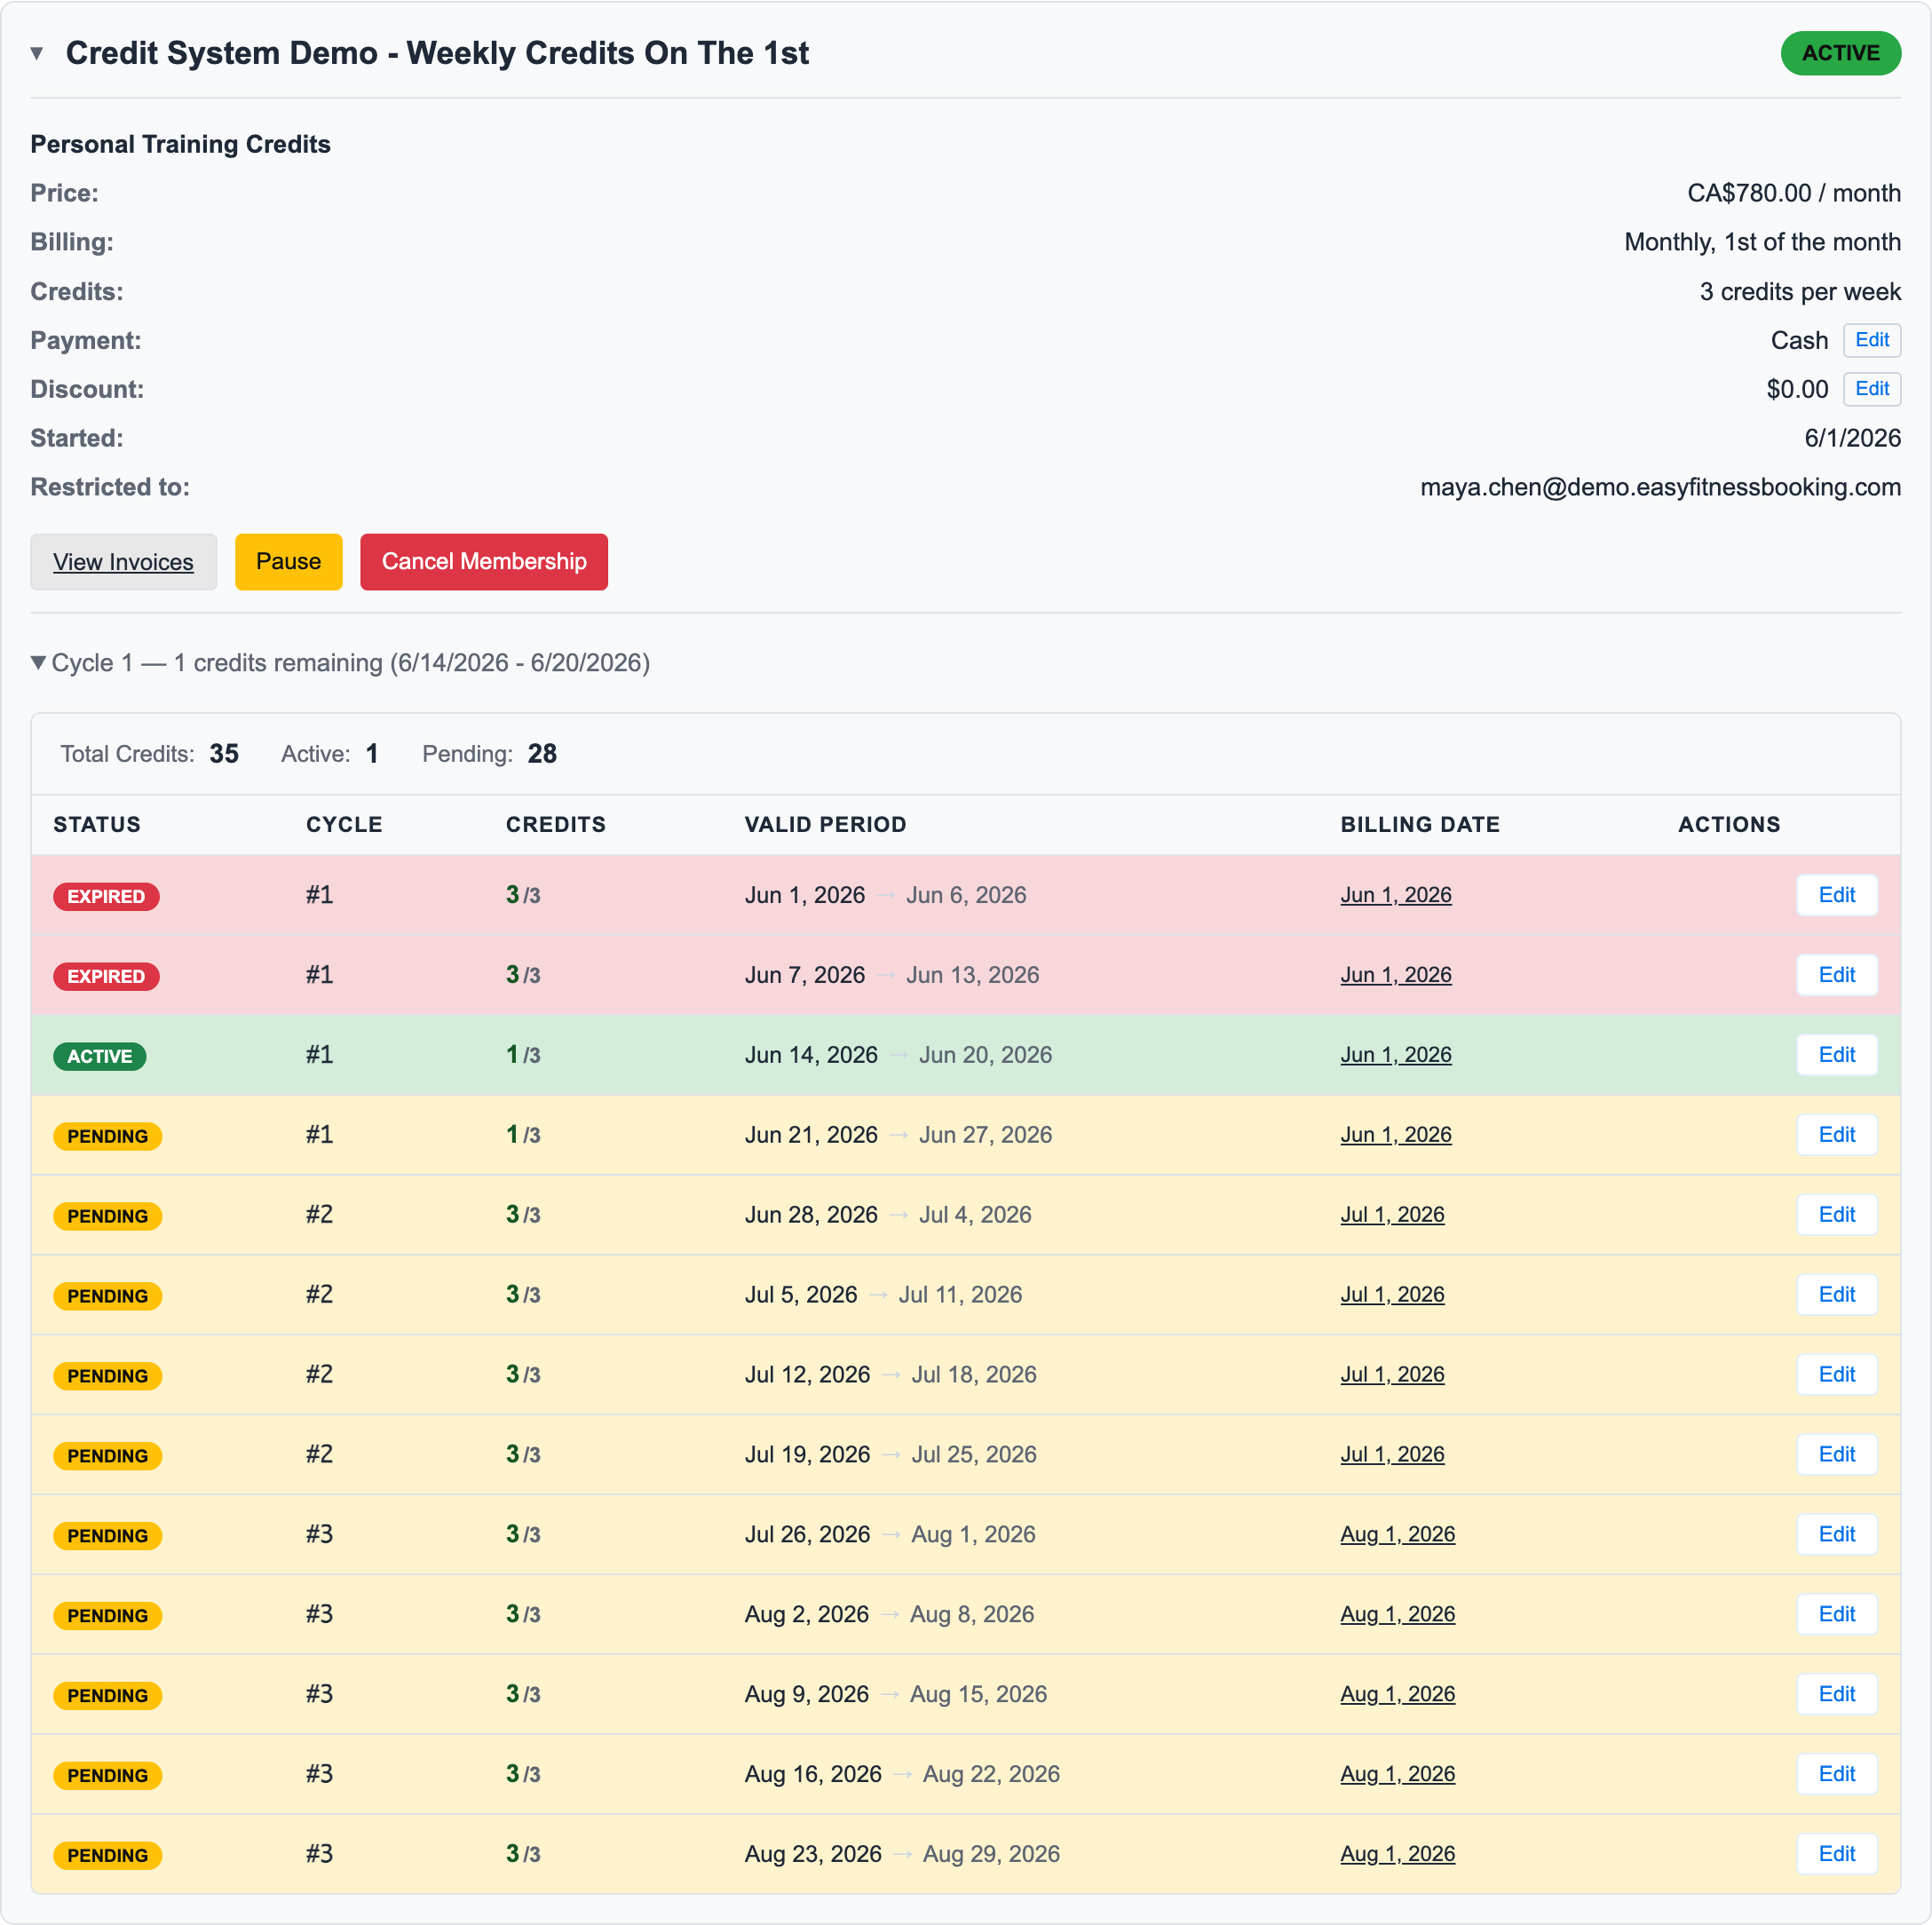Edit the Aug 23 – Aug 29 pending row
This screenshot has width=1932, height=1925.
(x=1836, y=1855)
